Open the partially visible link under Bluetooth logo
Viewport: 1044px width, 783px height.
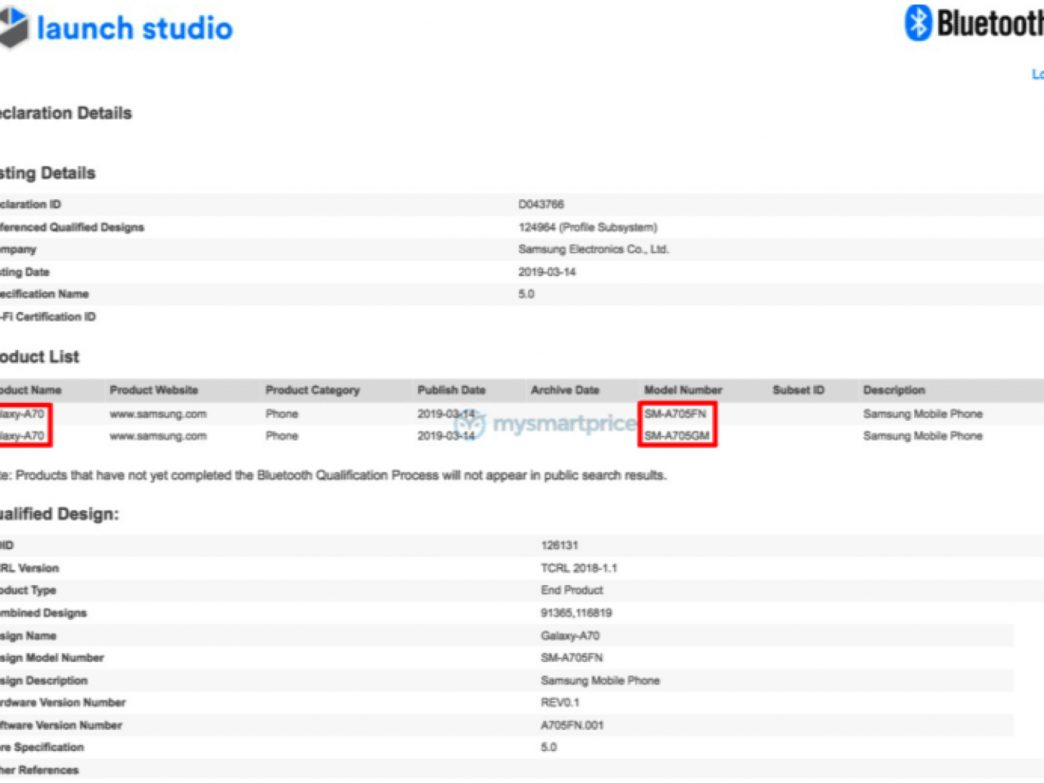1037,74
